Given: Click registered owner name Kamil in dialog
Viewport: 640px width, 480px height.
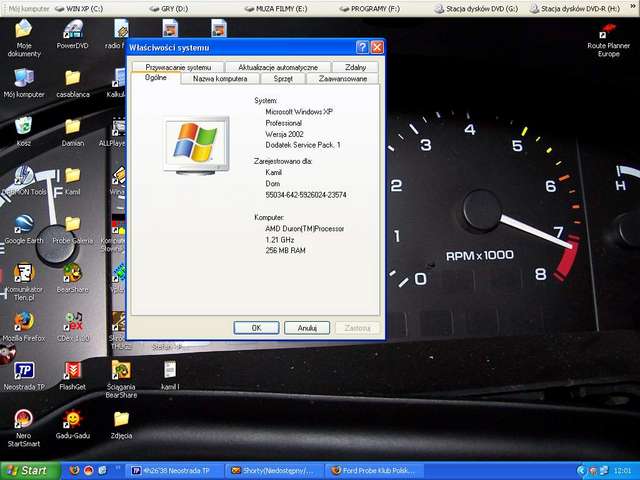Looking at the screenshot, I should tap(273, 172).
